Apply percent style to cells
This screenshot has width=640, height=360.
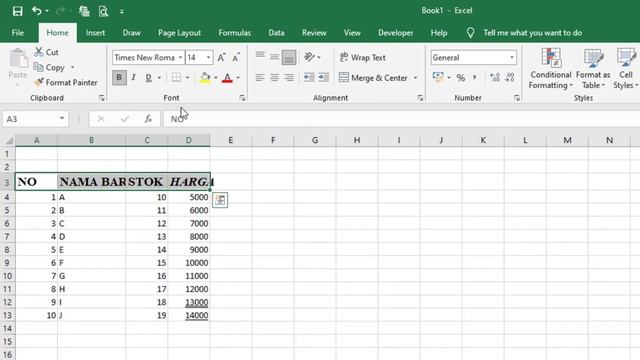click(x=461, y=78)
